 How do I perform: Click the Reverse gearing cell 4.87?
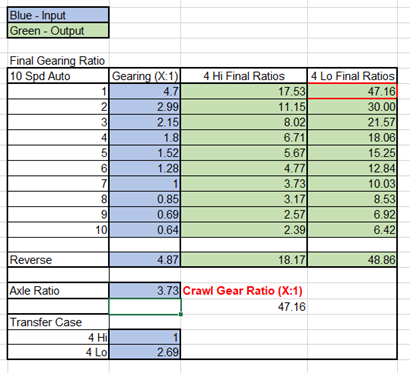tap(145, 260)
